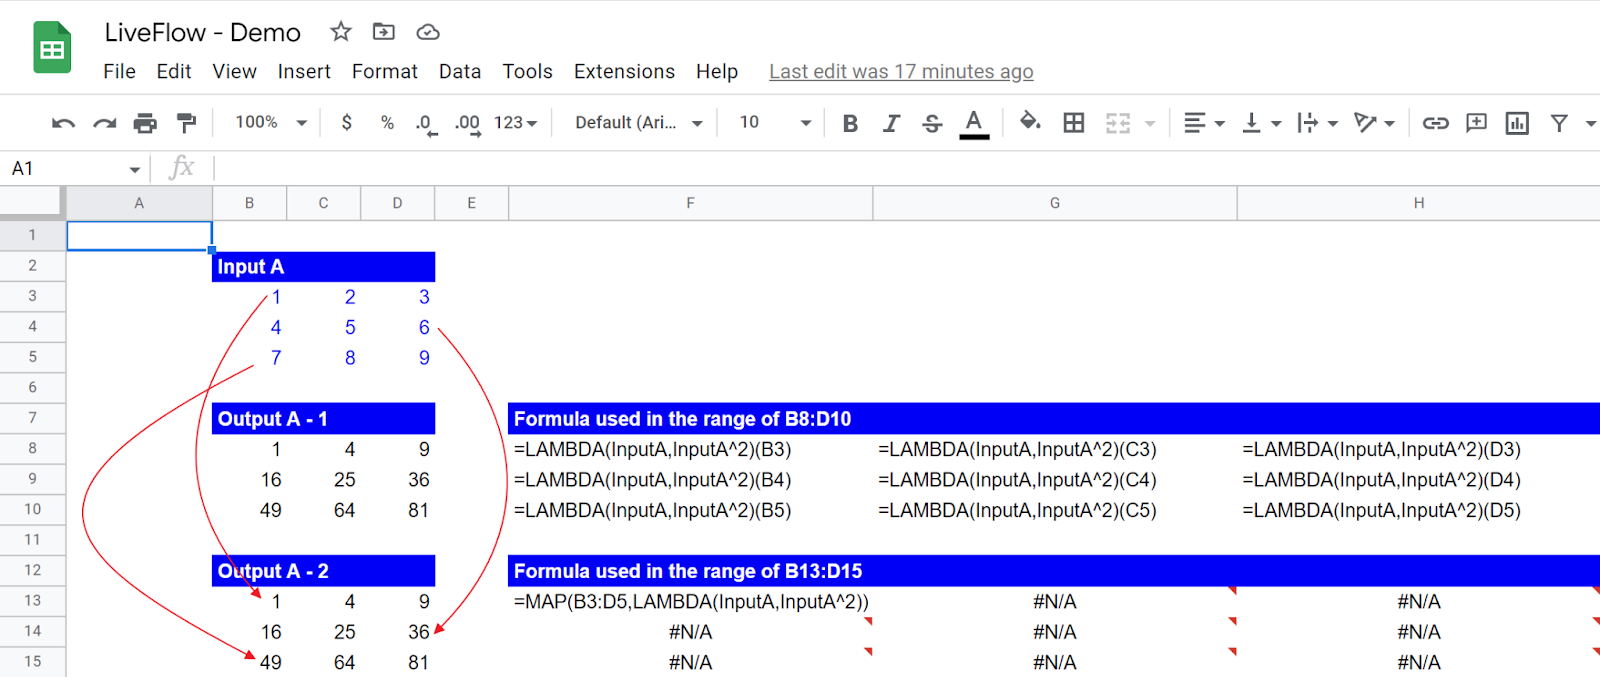Click the move to folder icon
Image resolution: width=1600 pixels, height=677 pixels.
(x=384, y=32)
